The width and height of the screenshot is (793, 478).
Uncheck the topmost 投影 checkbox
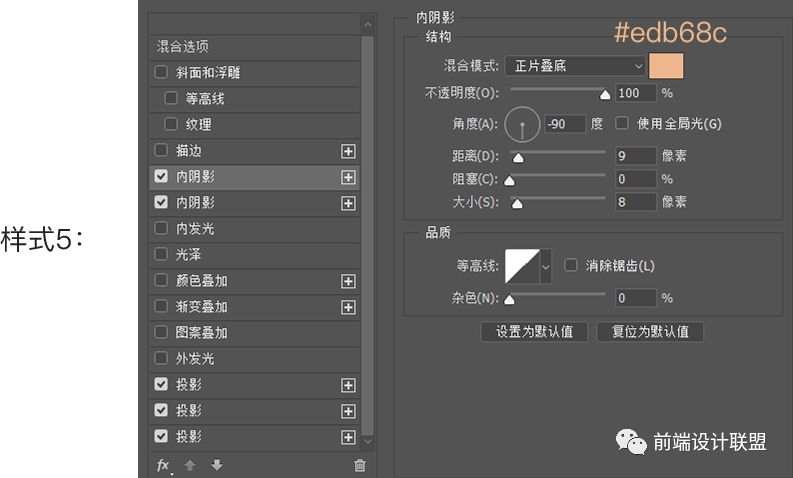tap(161, 384)
